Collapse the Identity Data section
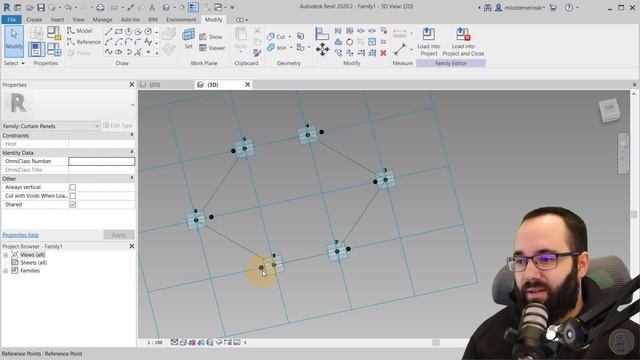Viewport: 640px width, 360px height. tap(132, 152)
